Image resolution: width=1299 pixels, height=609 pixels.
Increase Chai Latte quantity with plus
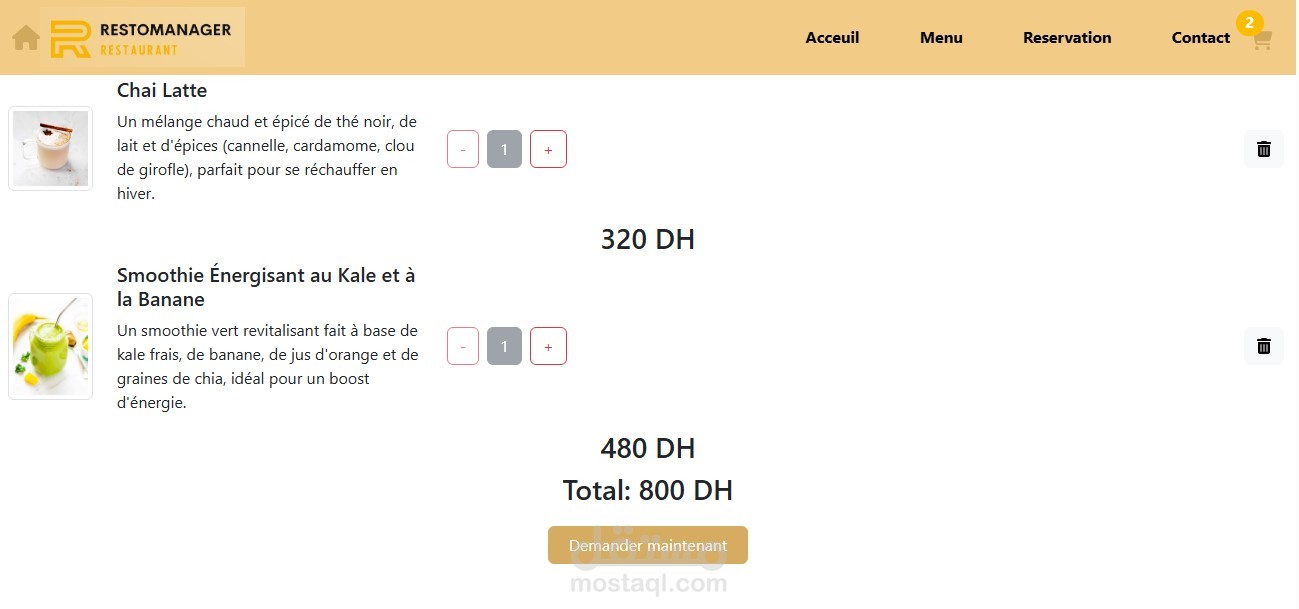[548, 149]
